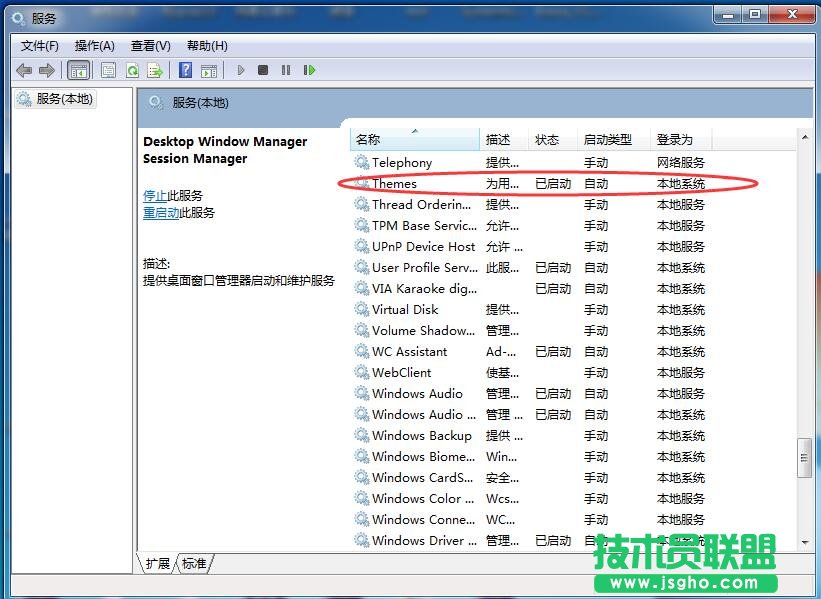
Task: Click the Start Service play icon
Action: click(241, 70)
